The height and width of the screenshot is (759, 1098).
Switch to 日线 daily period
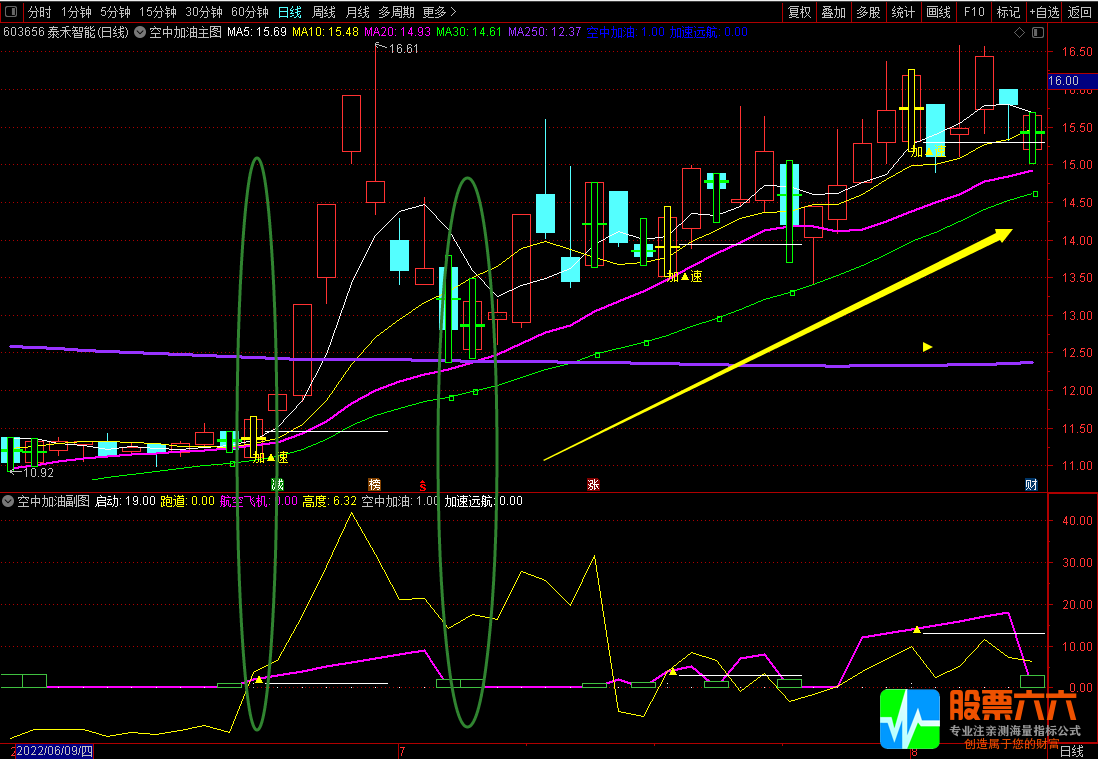tap(289, 12)
